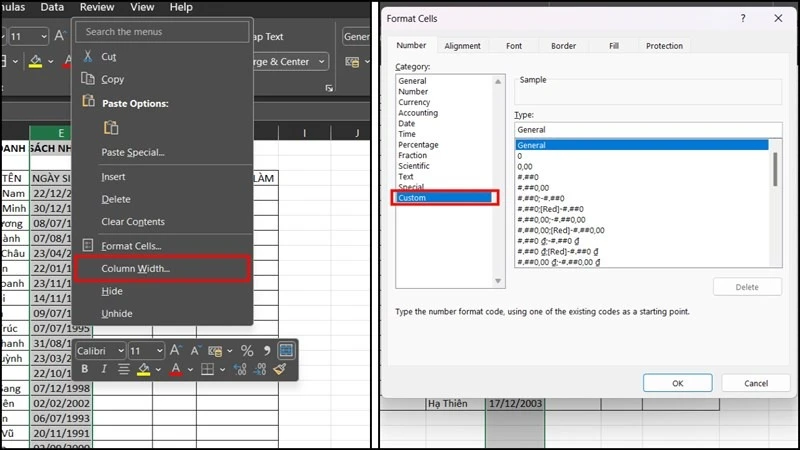Switch to the Alignment tab
Screen dimensions: 800x450
462,46
